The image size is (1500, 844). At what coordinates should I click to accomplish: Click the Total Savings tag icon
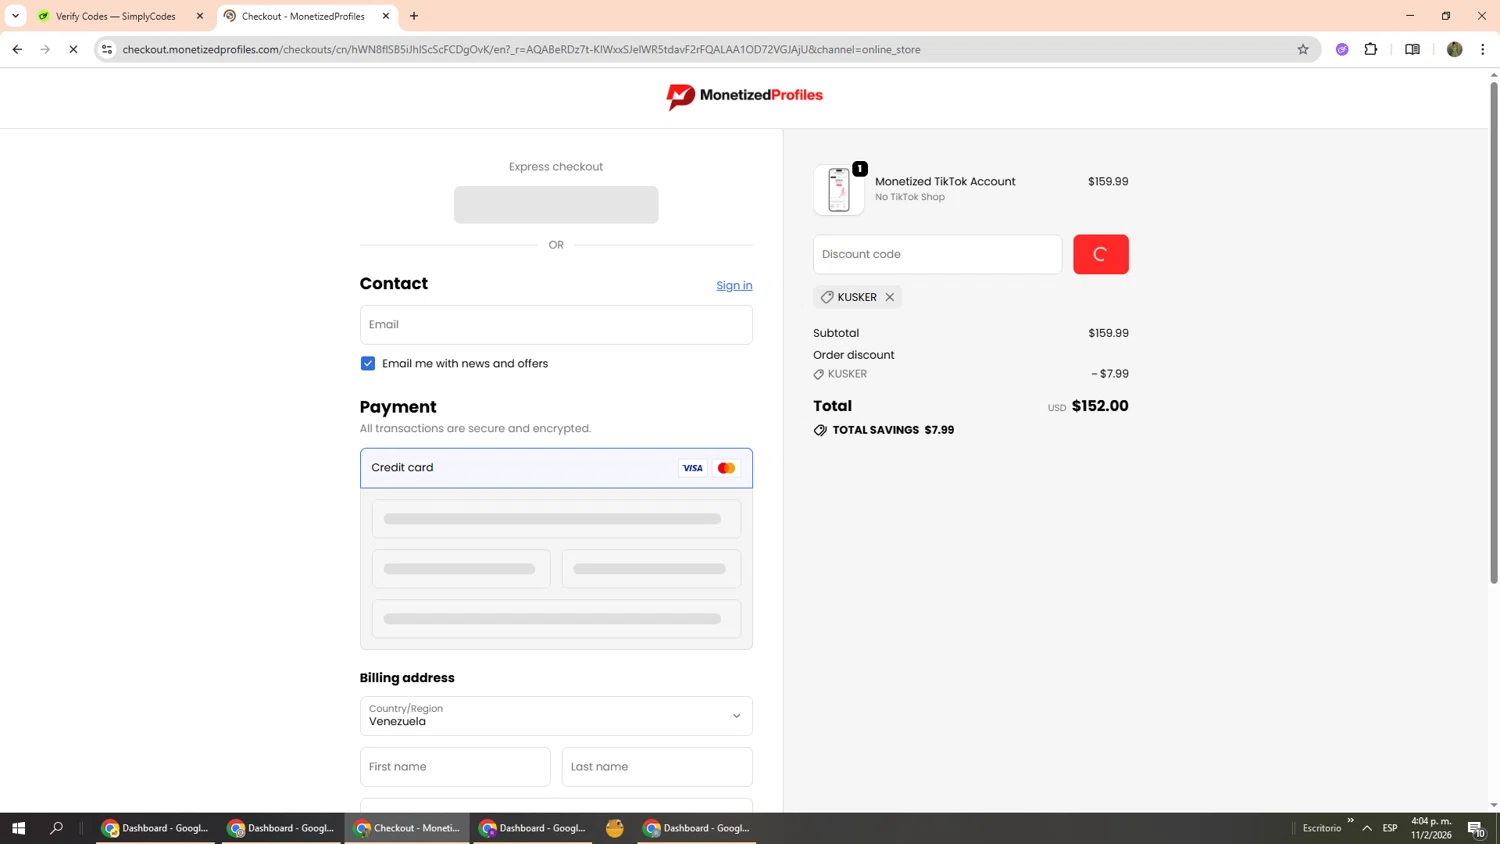click(x=820, y=430)
